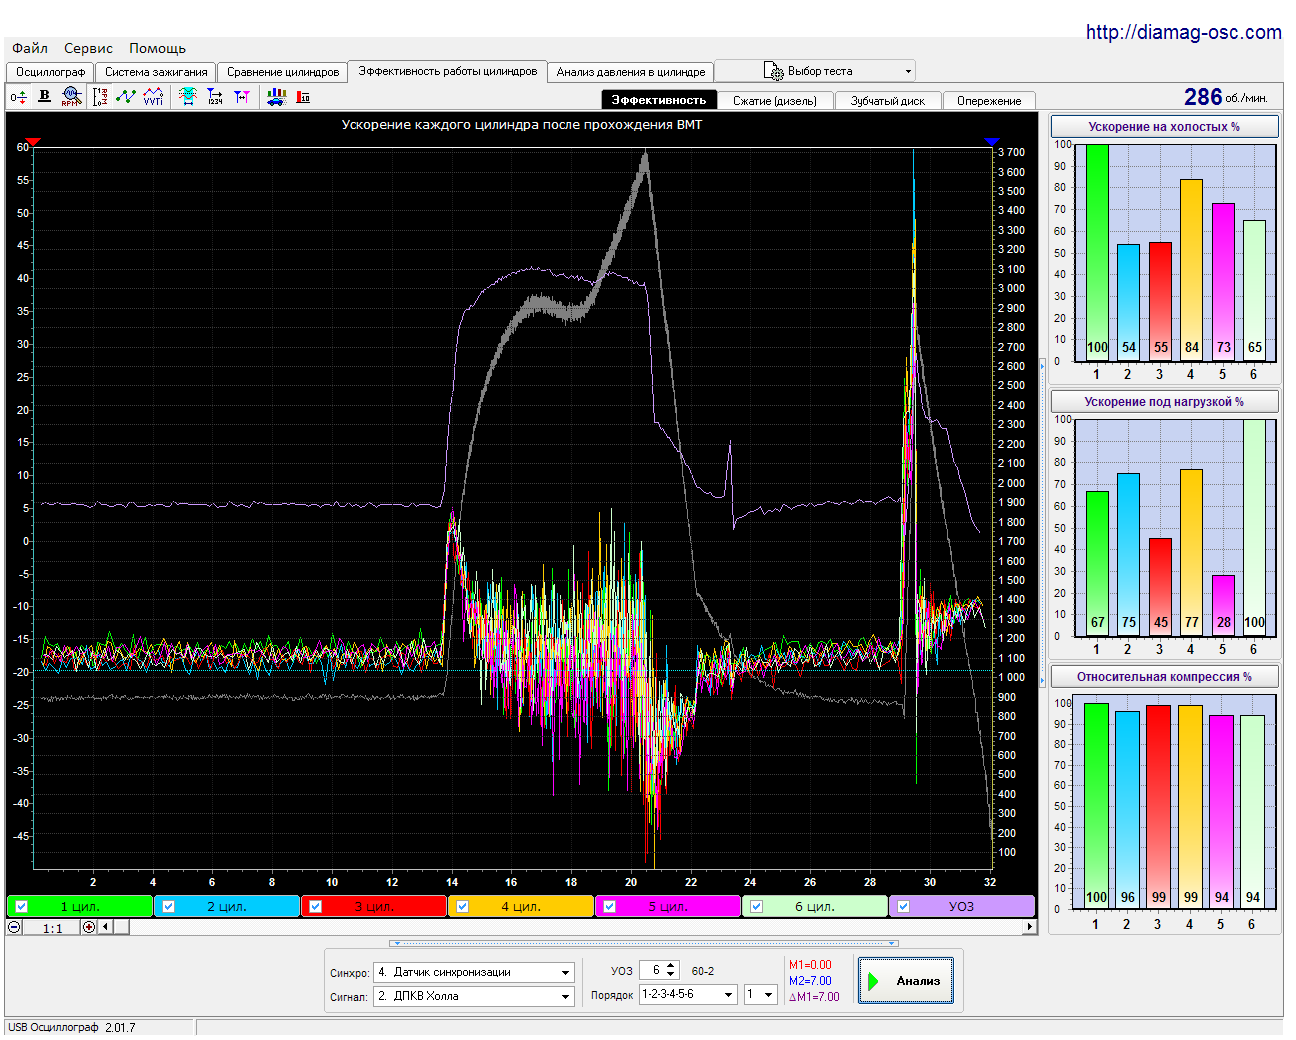Click the УОЗ value field showing 6

(653, 971)
